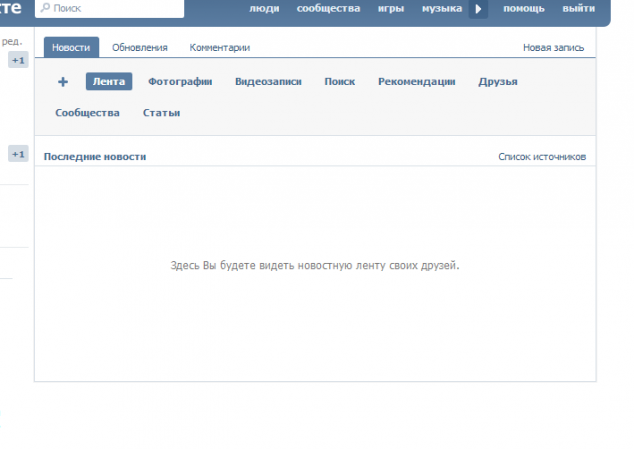The image size is (634, 449).
Task: Select the Сообщества filter
Action: pyautogui.click(x=87, y=112)
